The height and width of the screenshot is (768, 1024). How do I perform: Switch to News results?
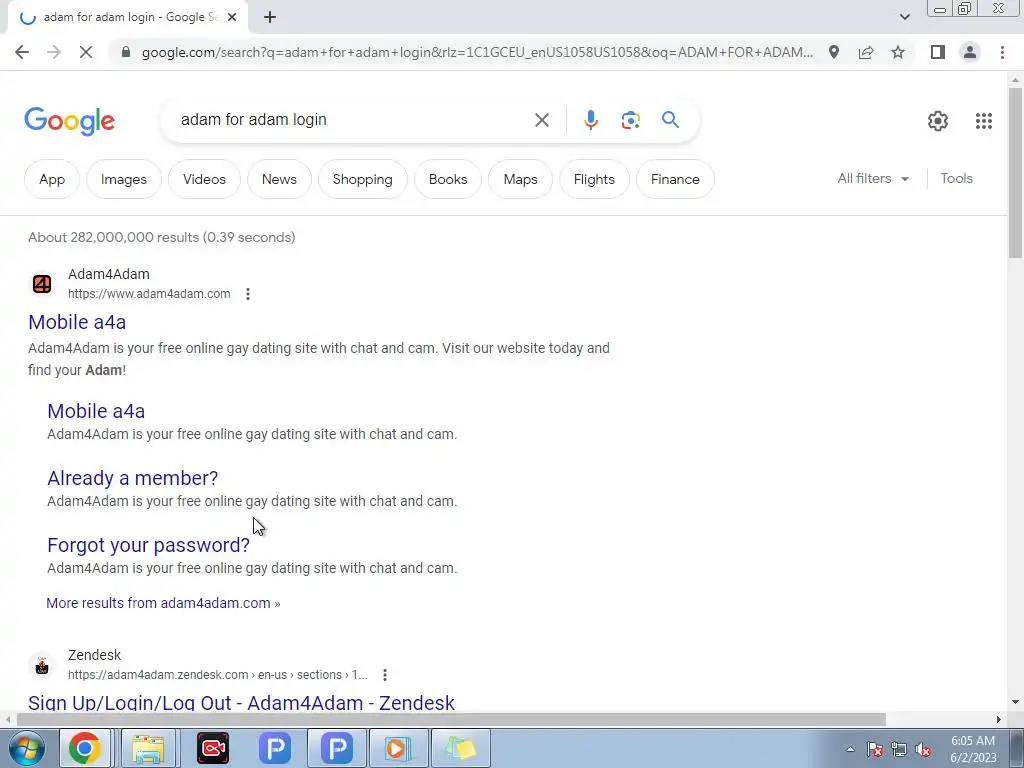pyautogui.click(x=279, y=179)
